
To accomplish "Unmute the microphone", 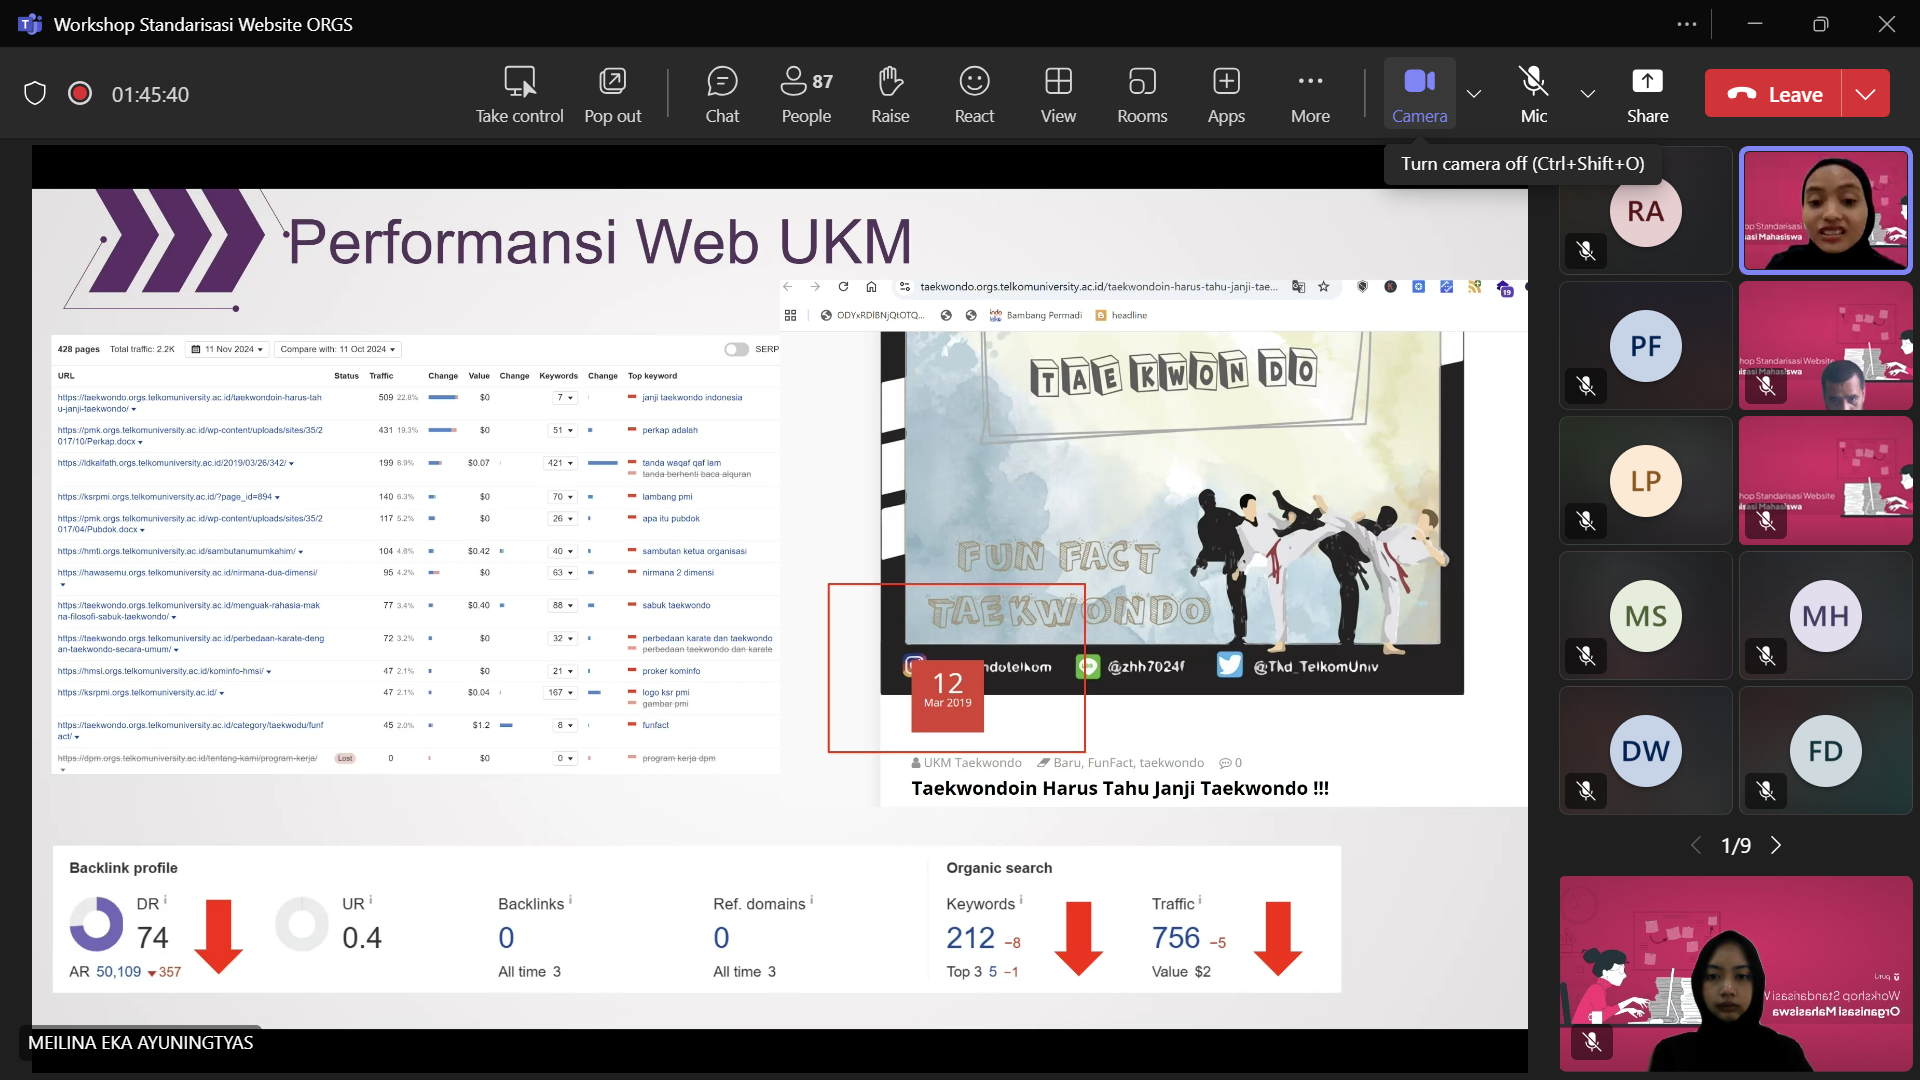I will (1533, 93).
